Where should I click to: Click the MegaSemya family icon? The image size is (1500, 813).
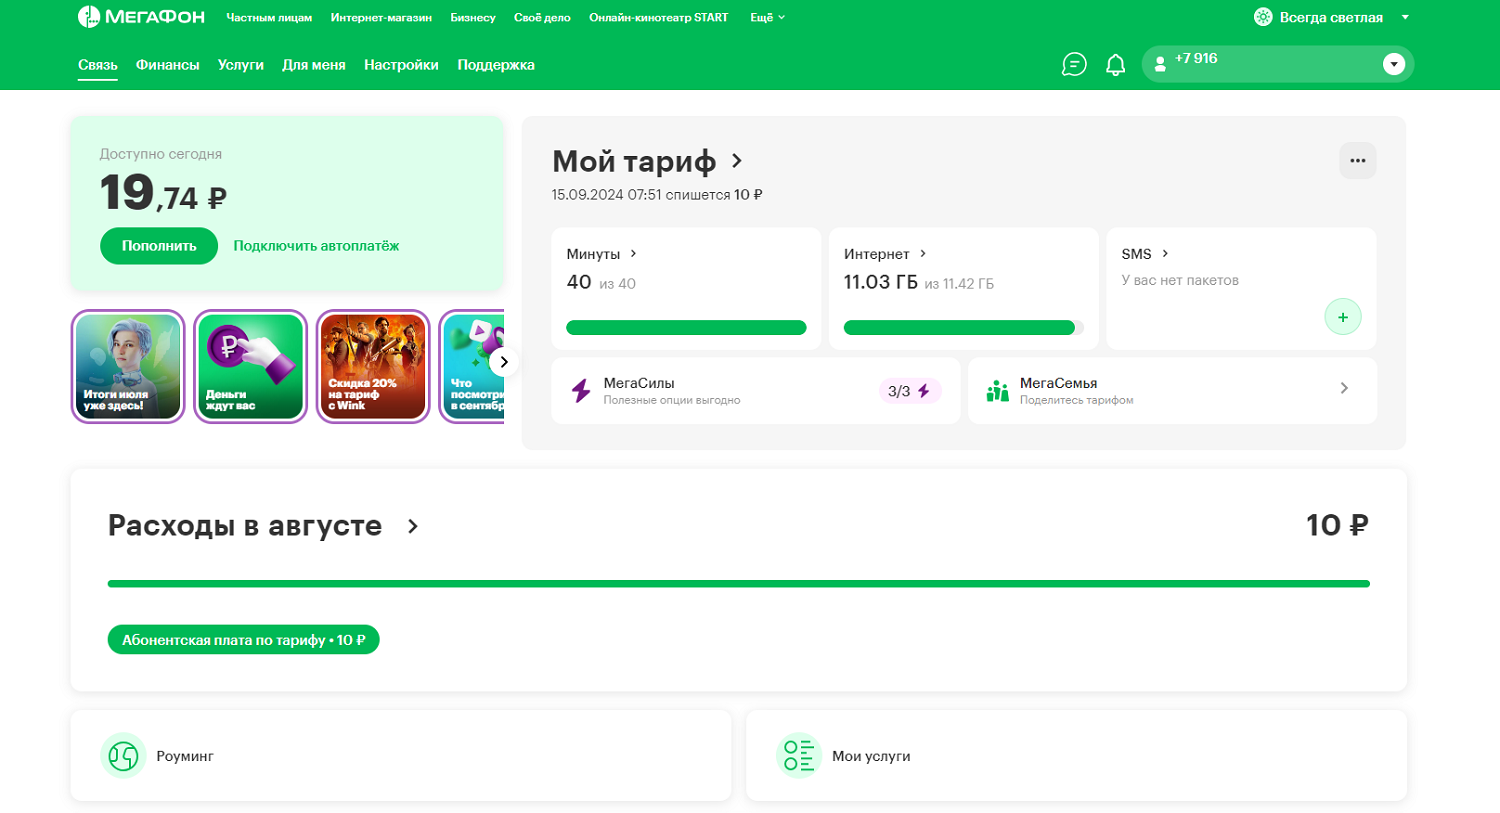997,390
